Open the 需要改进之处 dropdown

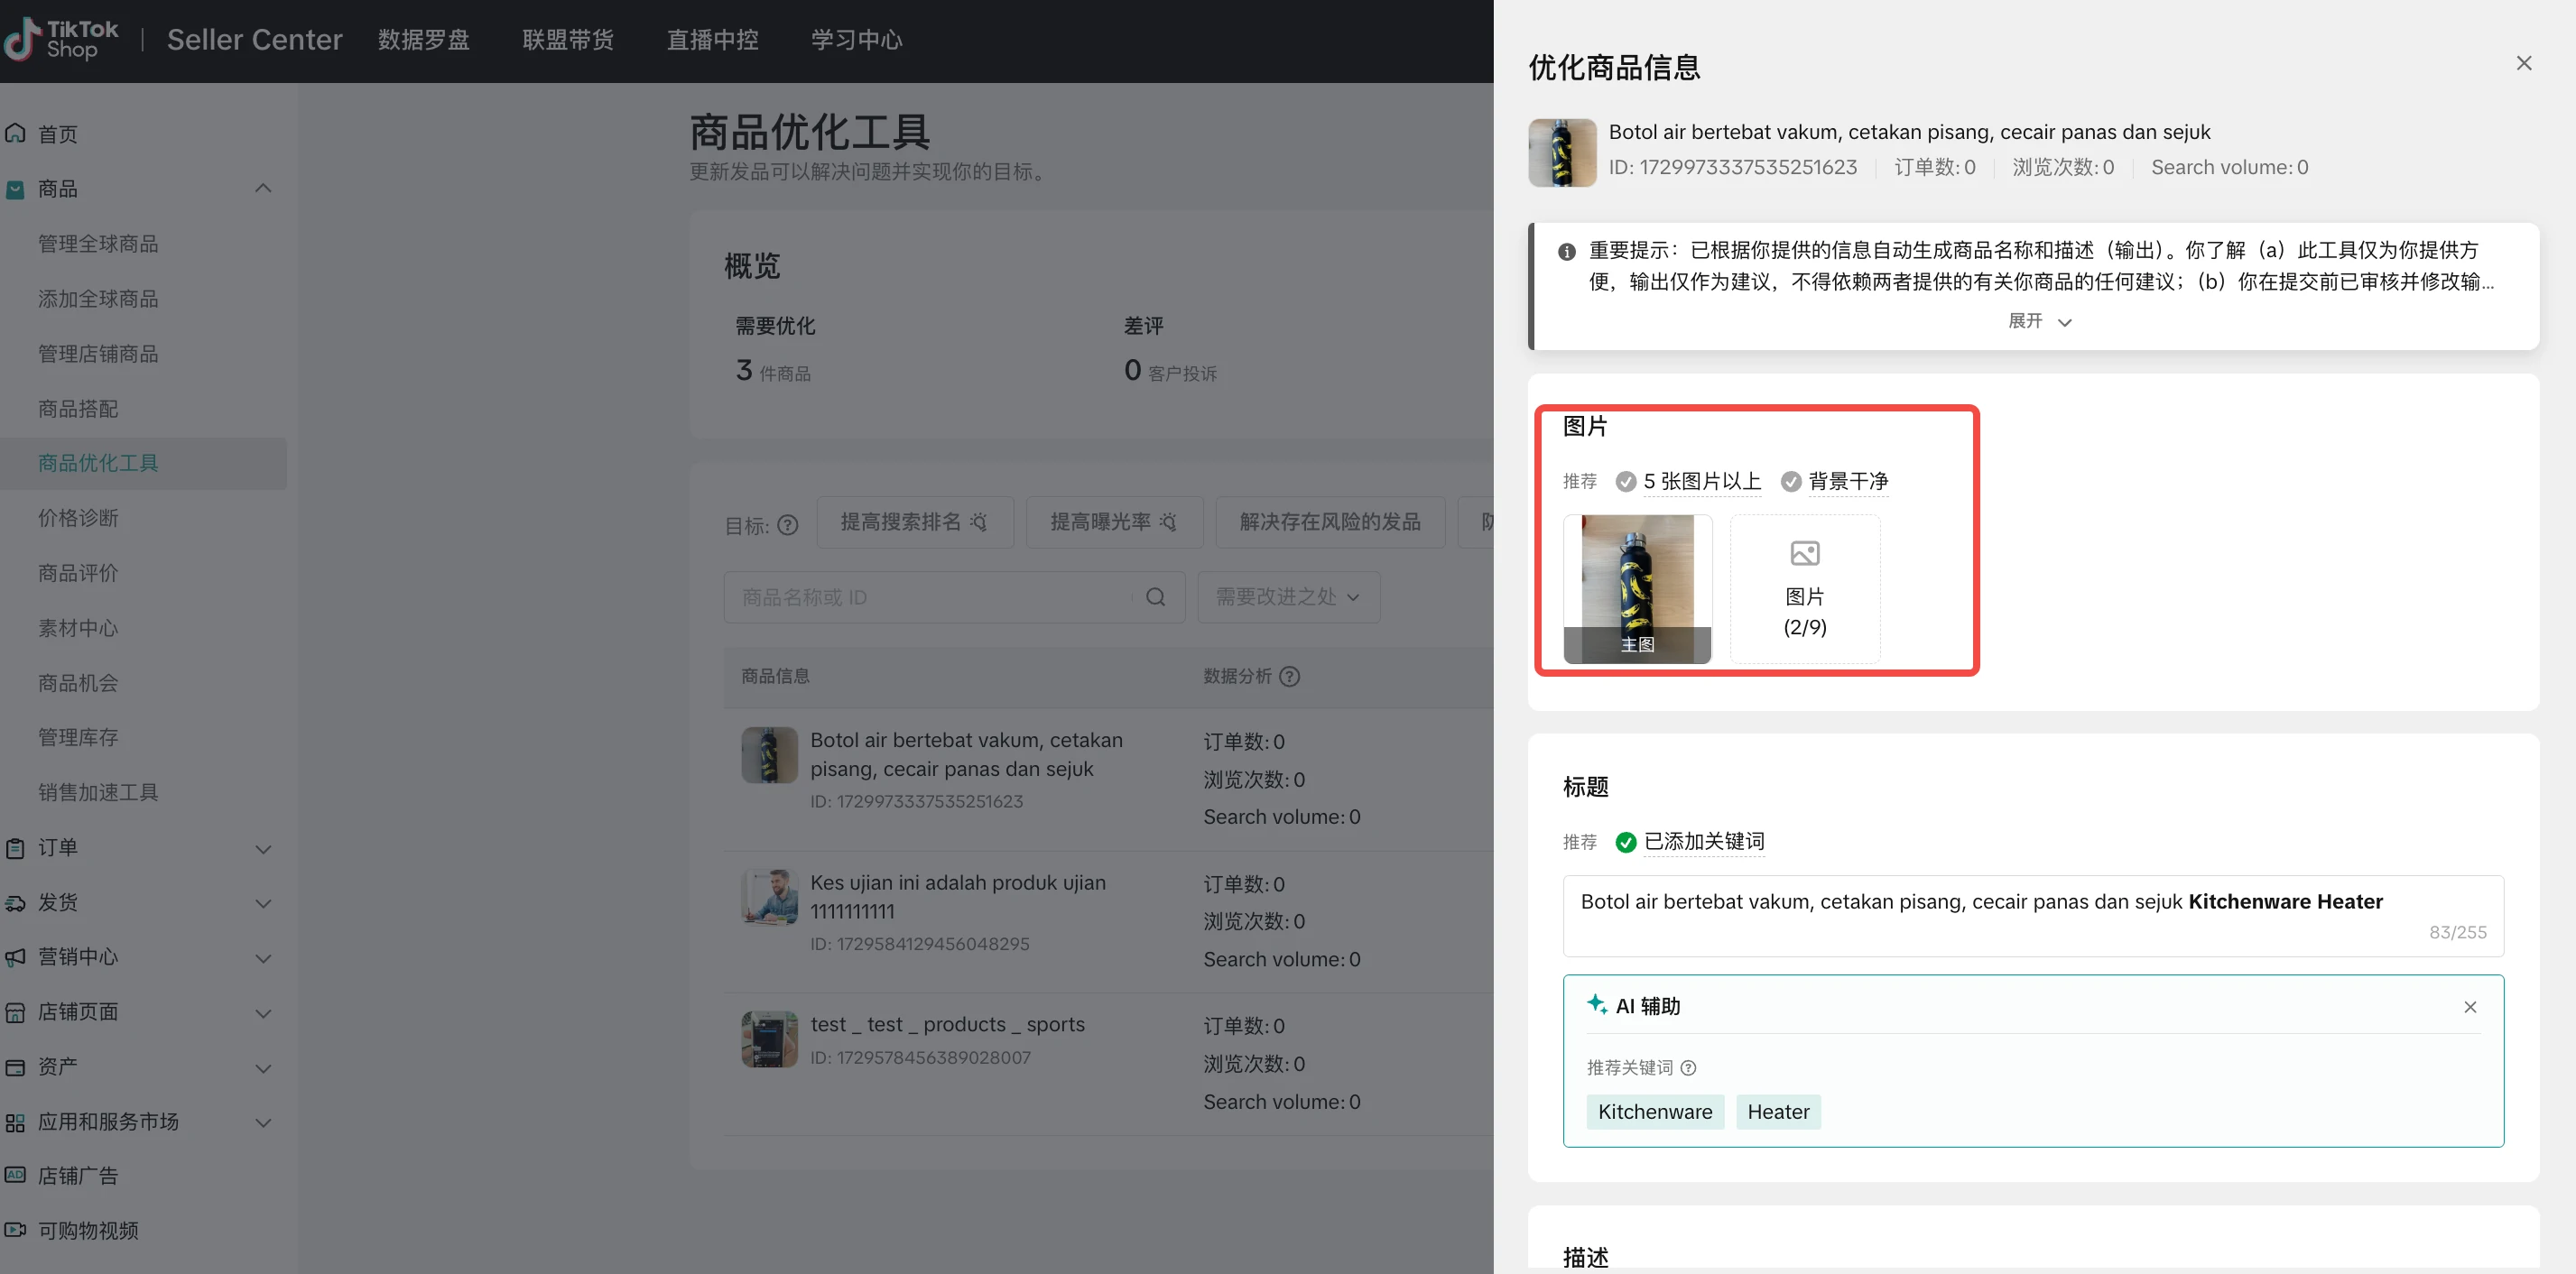(x=1288, y=597)
